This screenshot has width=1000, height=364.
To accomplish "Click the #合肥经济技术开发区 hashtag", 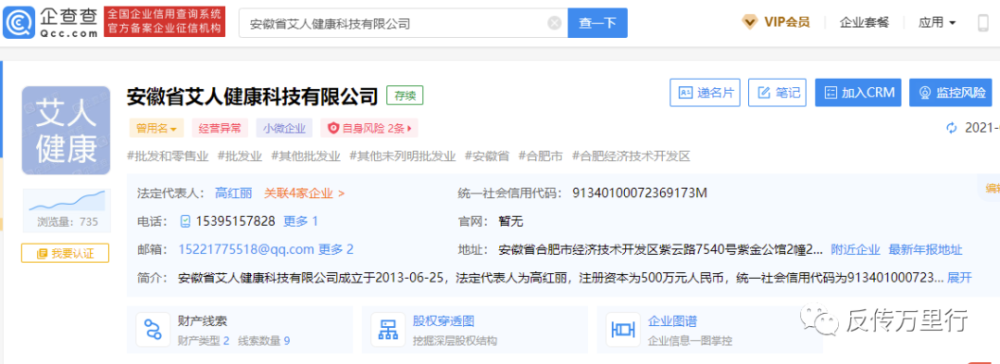I will (631, 156).
